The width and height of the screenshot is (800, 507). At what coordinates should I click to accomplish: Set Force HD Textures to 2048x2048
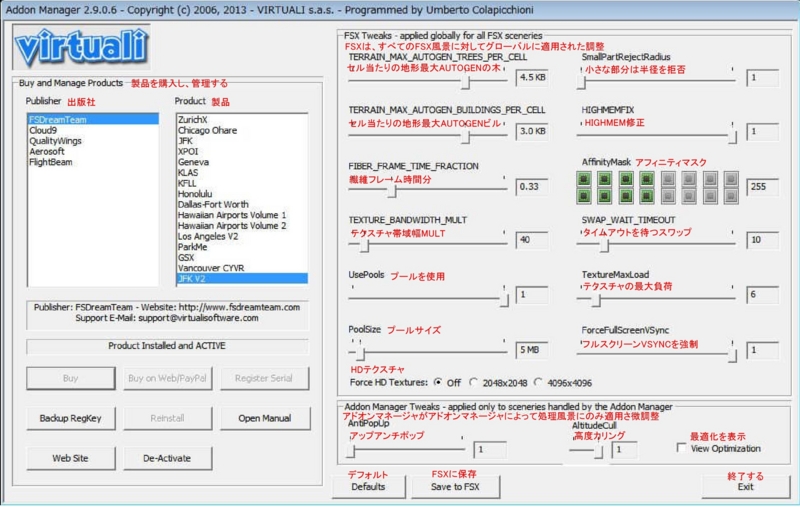(x=473, y=382)
